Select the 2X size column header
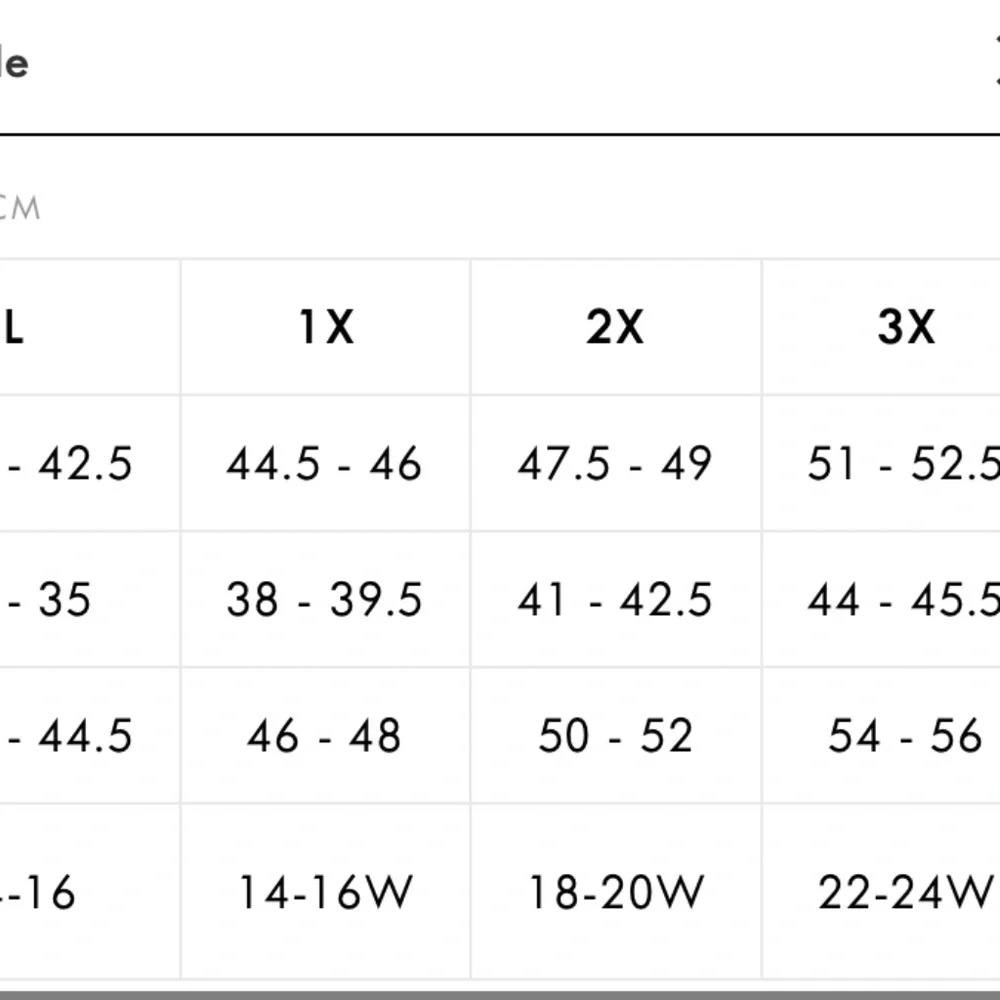Image resolution: width=1000 pixels, height=1000 pixels. point(615,327)
